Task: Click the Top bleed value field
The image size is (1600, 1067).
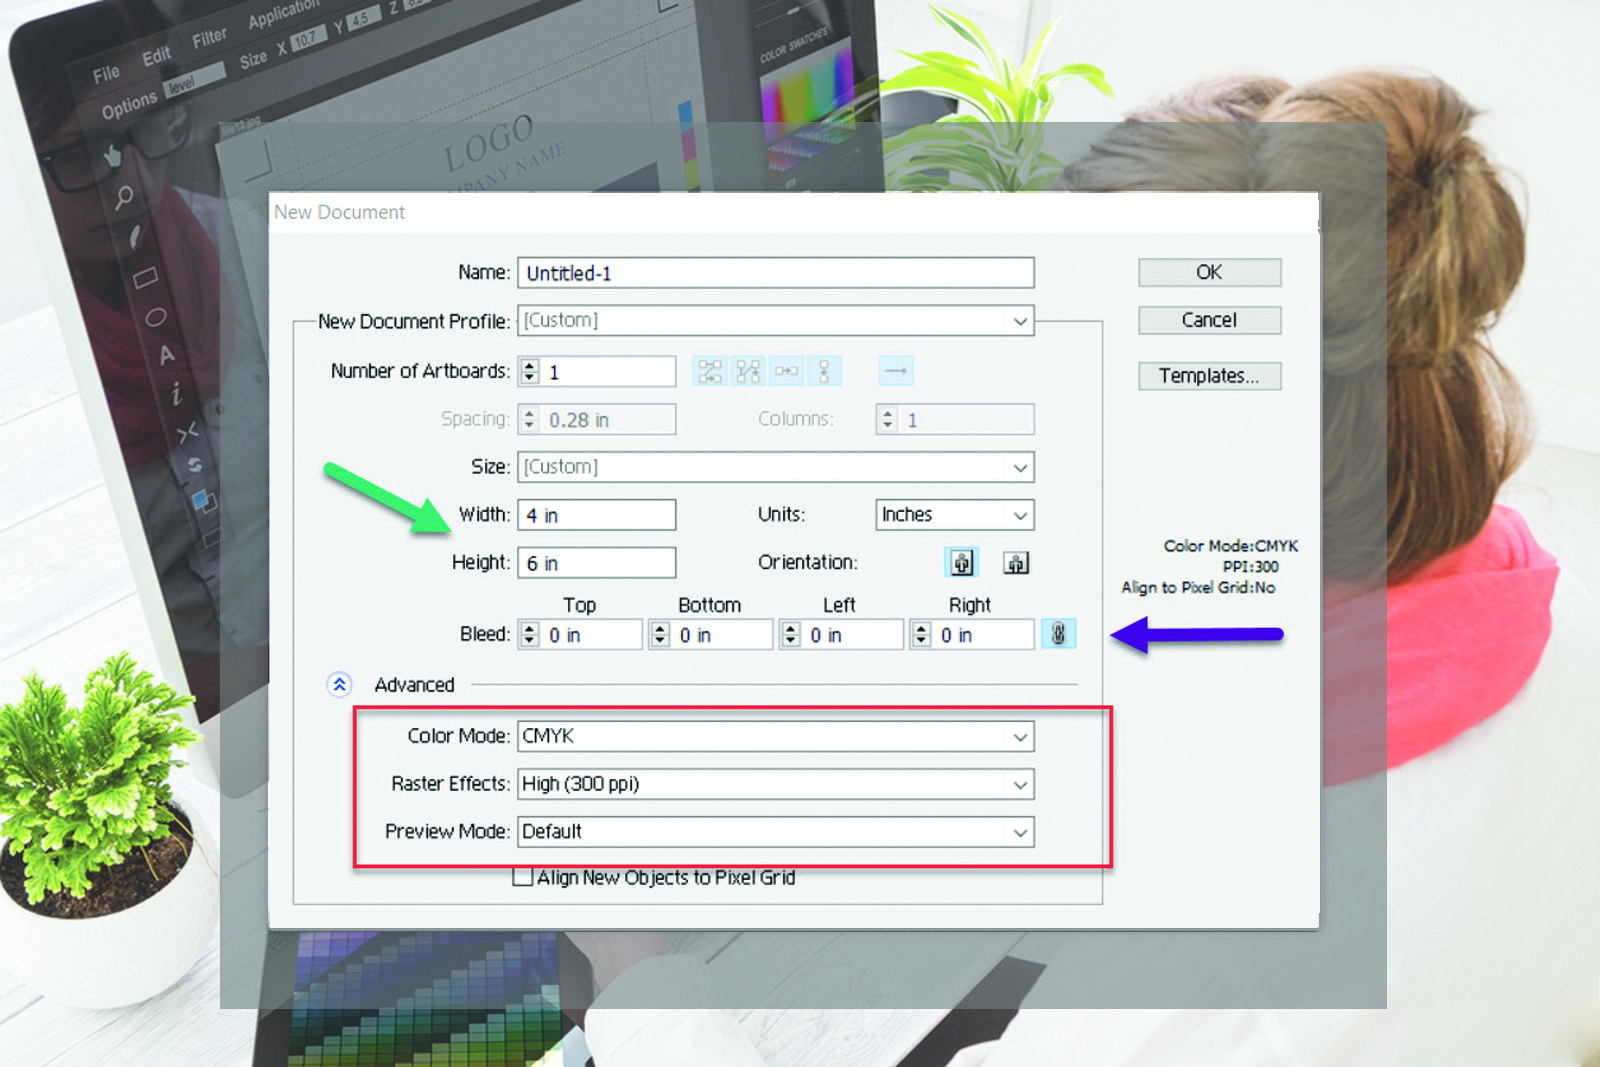Action: (592, 634)
